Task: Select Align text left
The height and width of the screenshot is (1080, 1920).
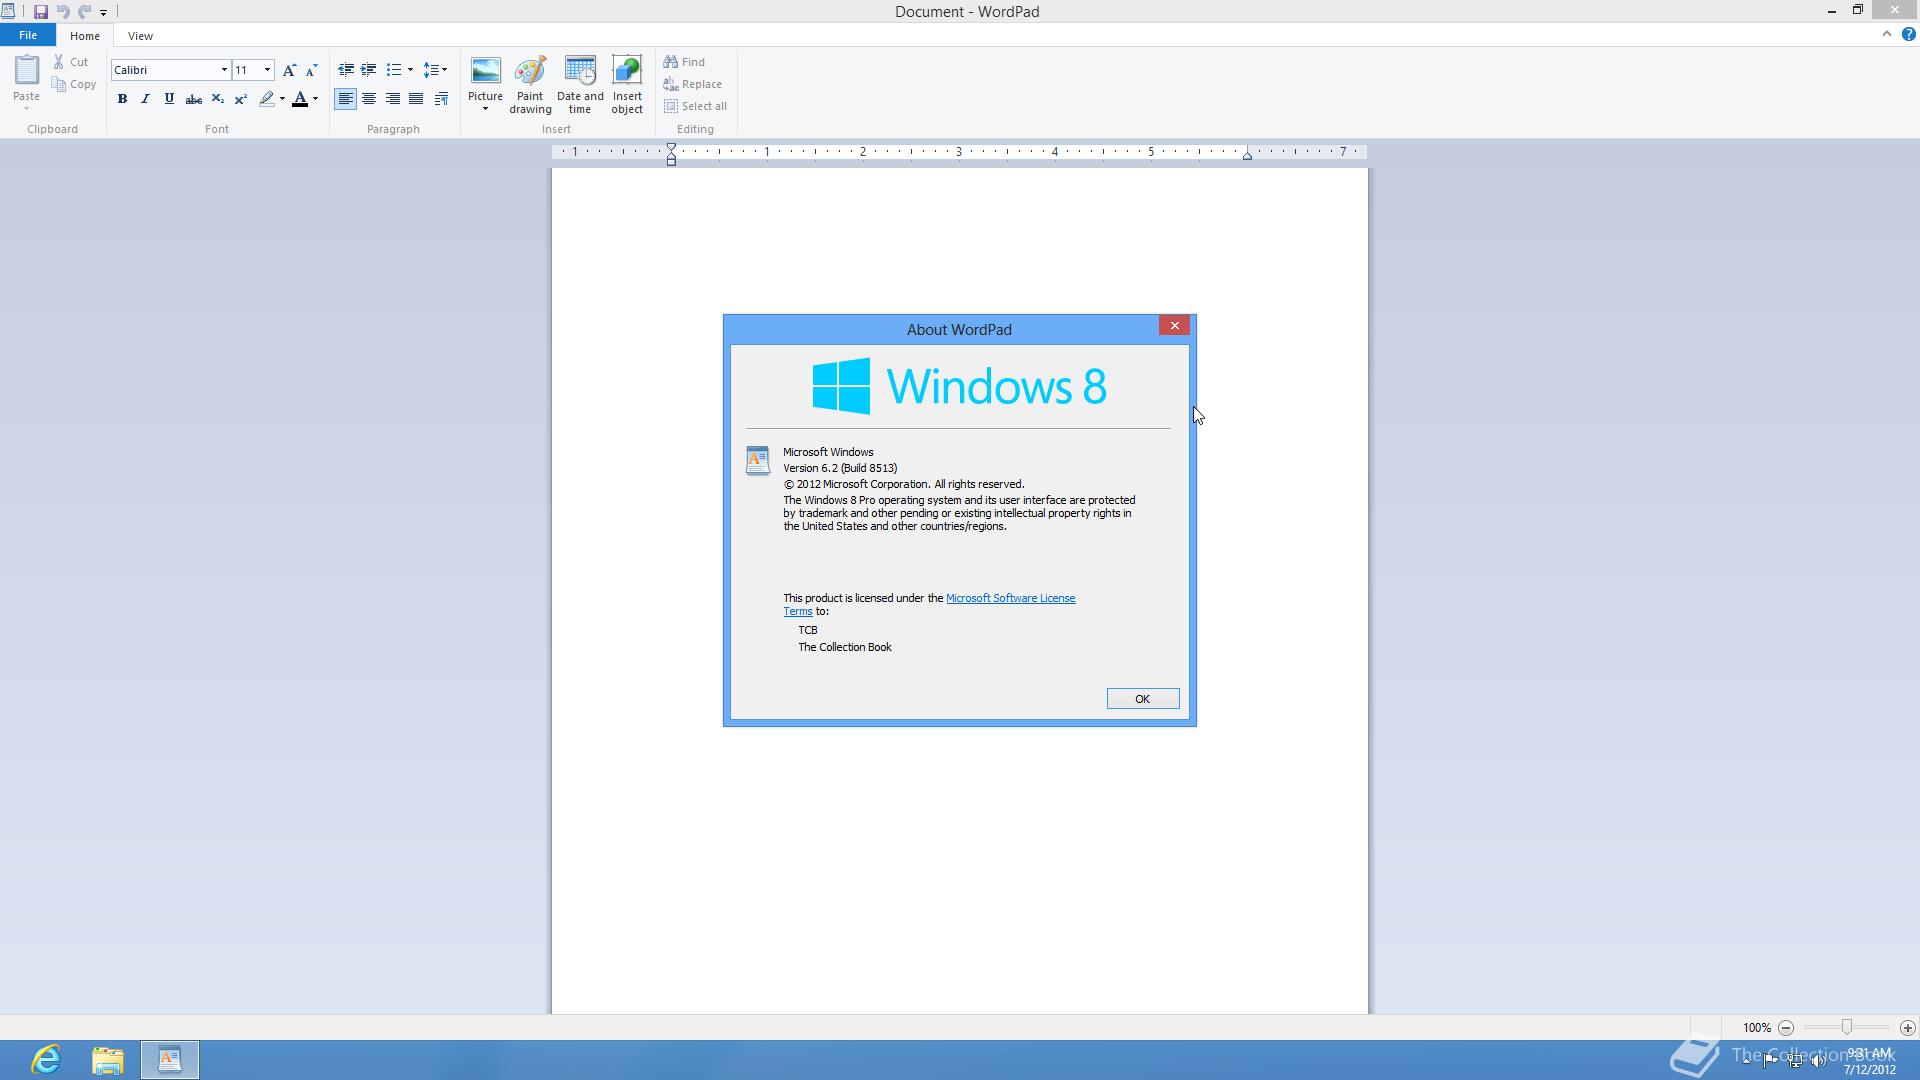Action: (x=345, y=99)
